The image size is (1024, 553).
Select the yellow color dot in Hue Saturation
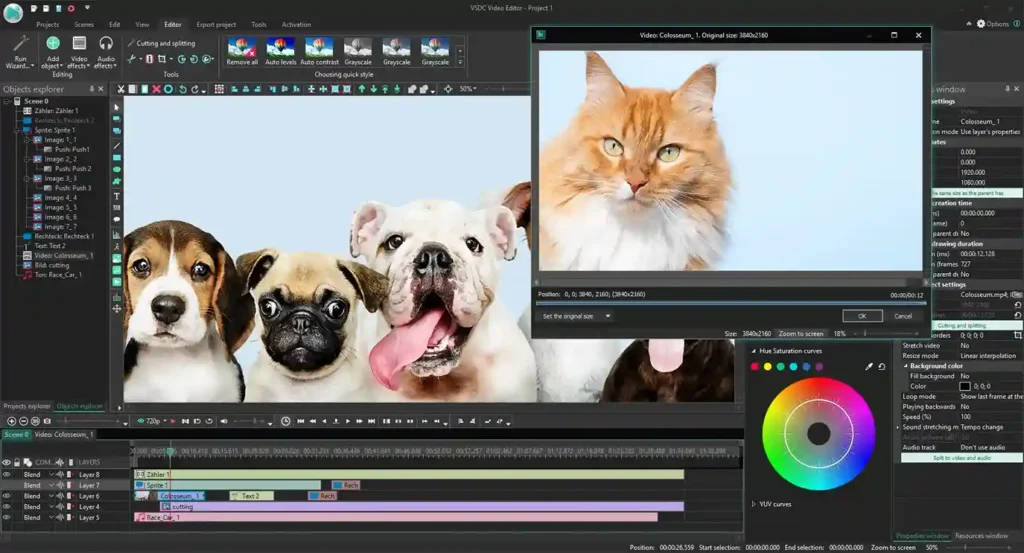tap(768, 367)
